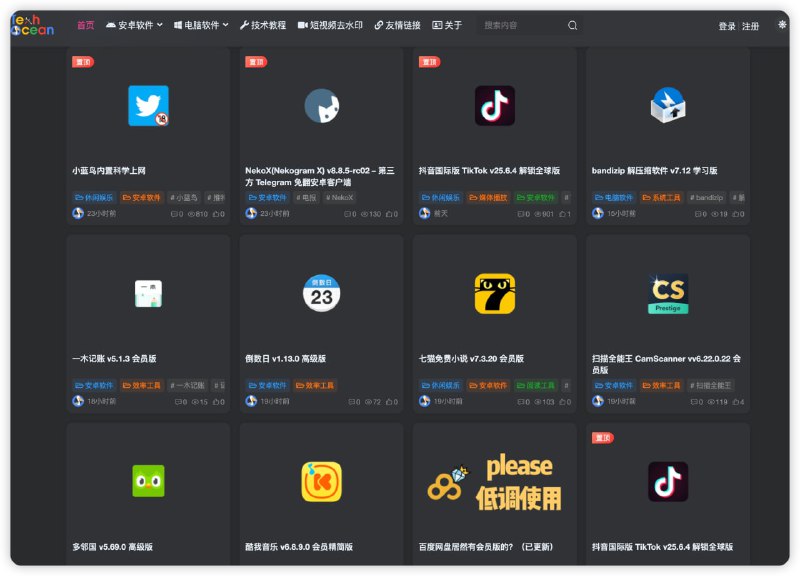Open the 友情链接 menu item
Viewport: 800px width, 576px height.
click(x=397, y=25)
